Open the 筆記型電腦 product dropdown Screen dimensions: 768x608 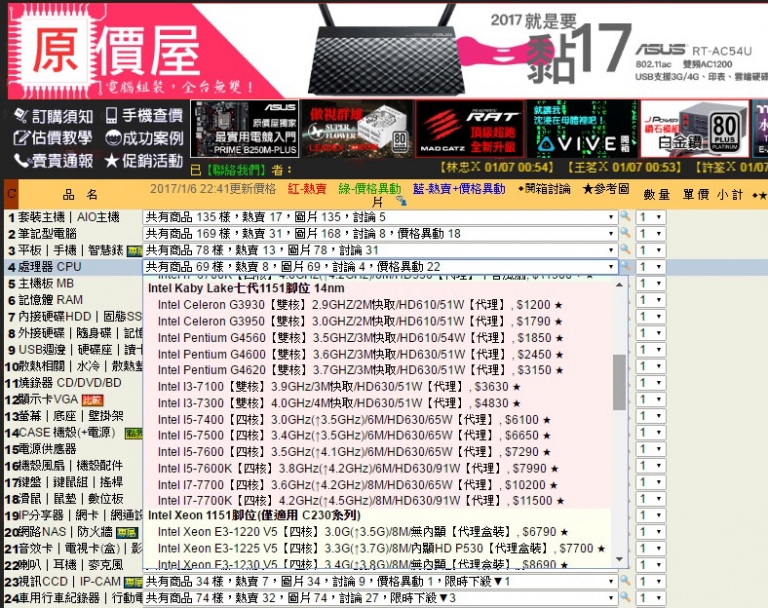click(x=380, y=234)
